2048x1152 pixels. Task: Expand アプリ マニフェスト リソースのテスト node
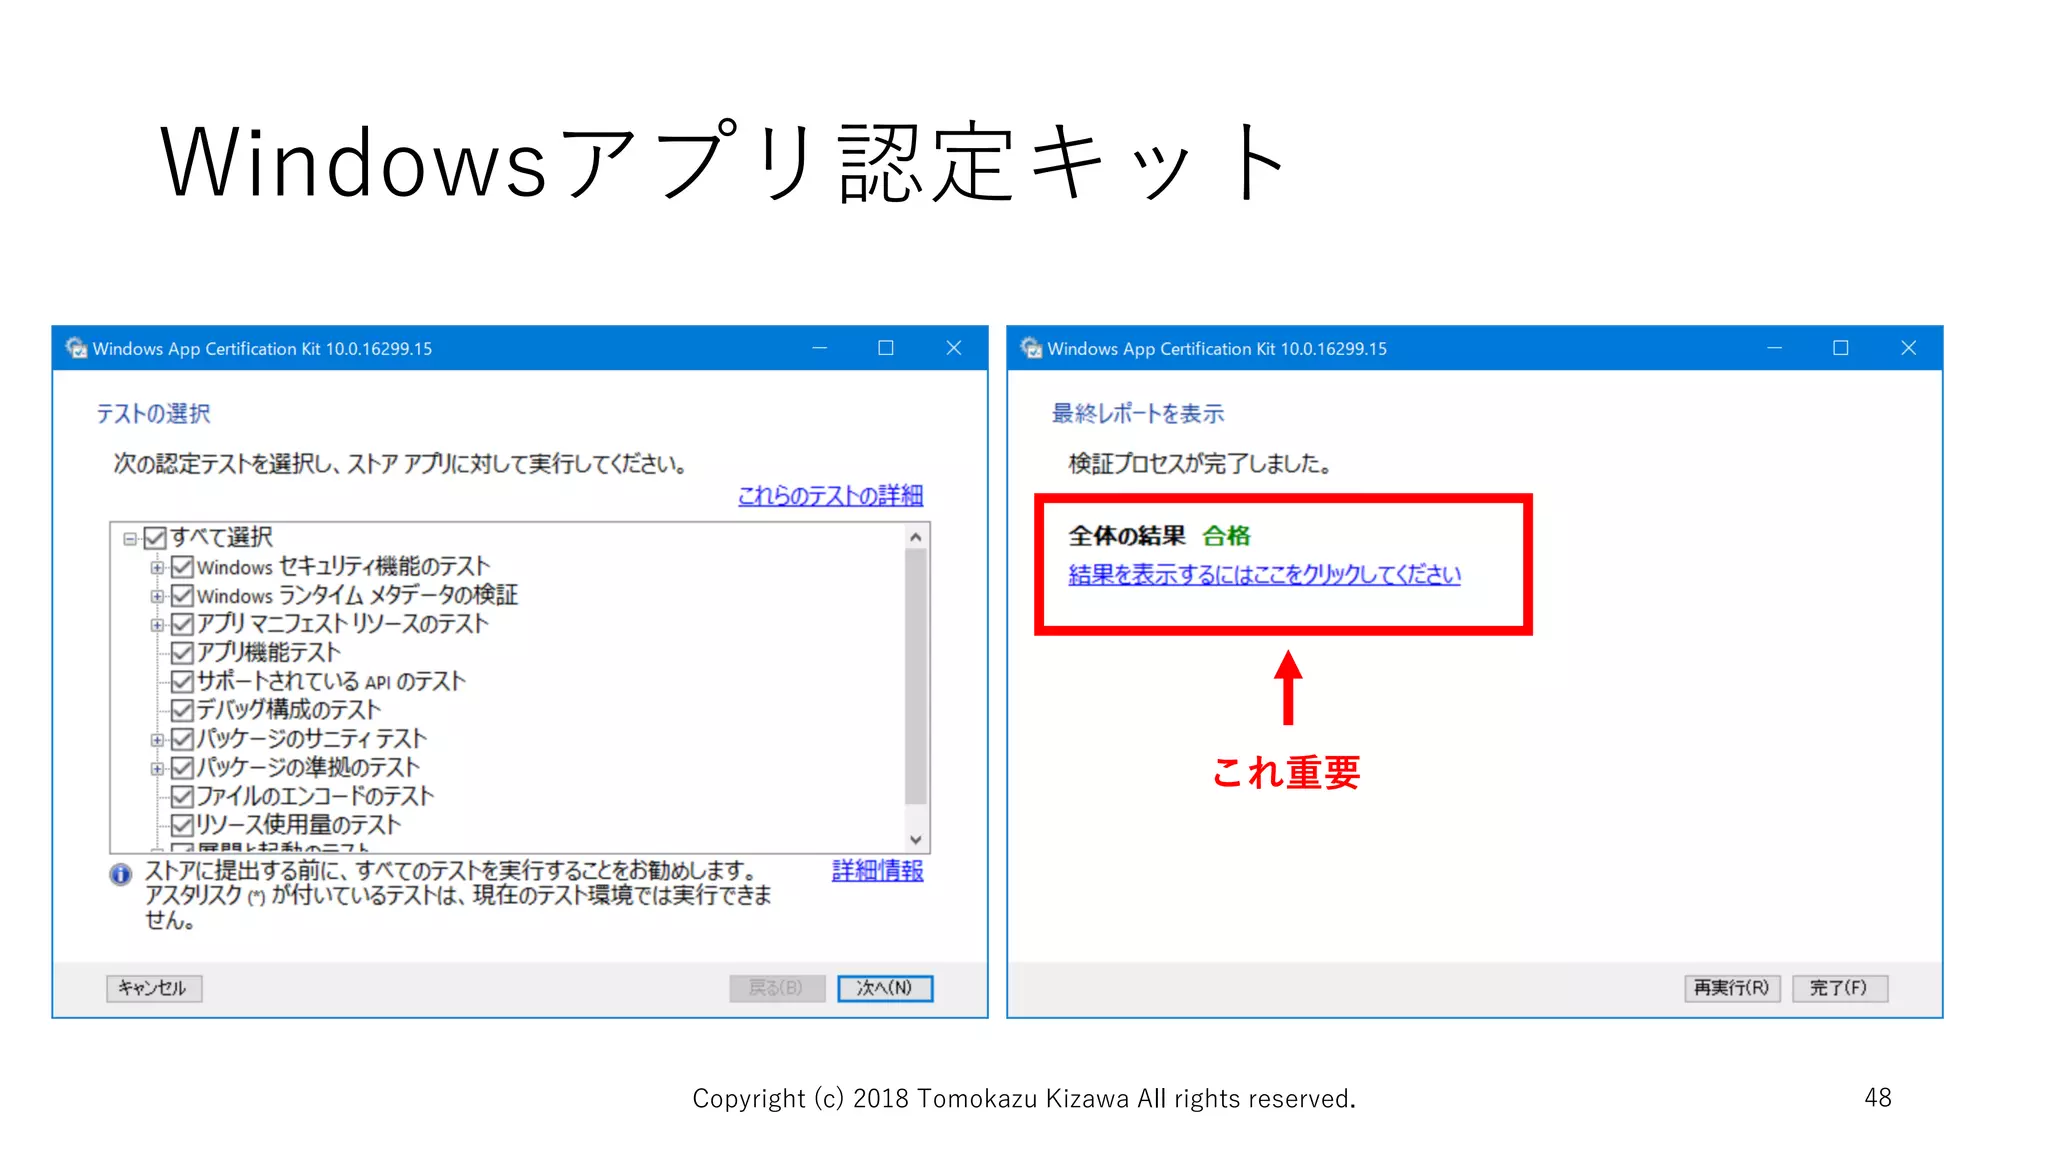pos(157,626)
